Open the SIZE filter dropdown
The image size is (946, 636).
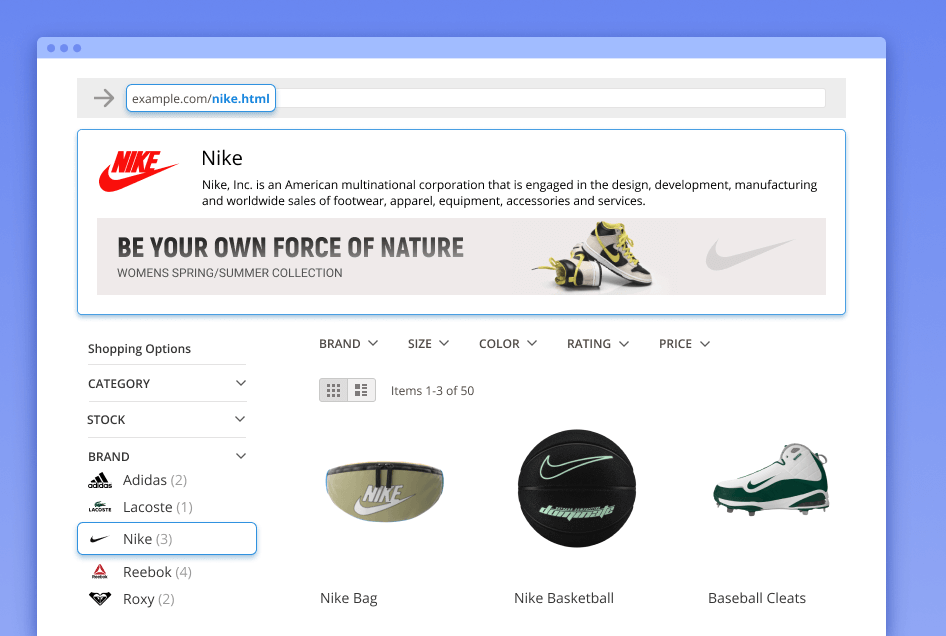pyautogui.click(x=428, y=344)
